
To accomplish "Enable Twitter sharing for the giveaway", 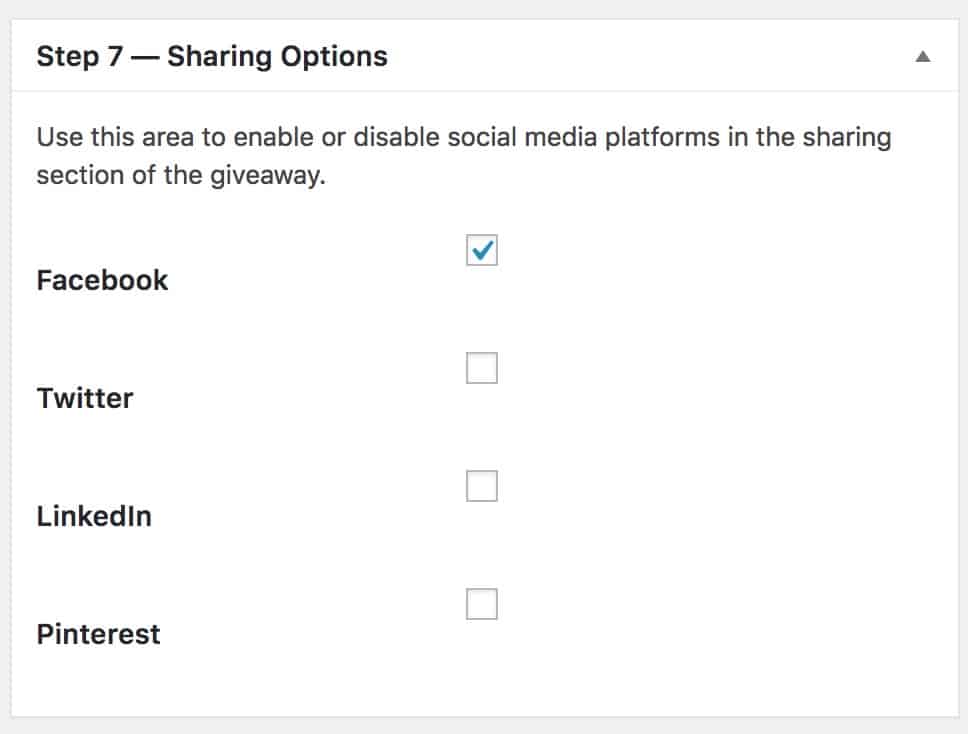I will coord(481,368).
